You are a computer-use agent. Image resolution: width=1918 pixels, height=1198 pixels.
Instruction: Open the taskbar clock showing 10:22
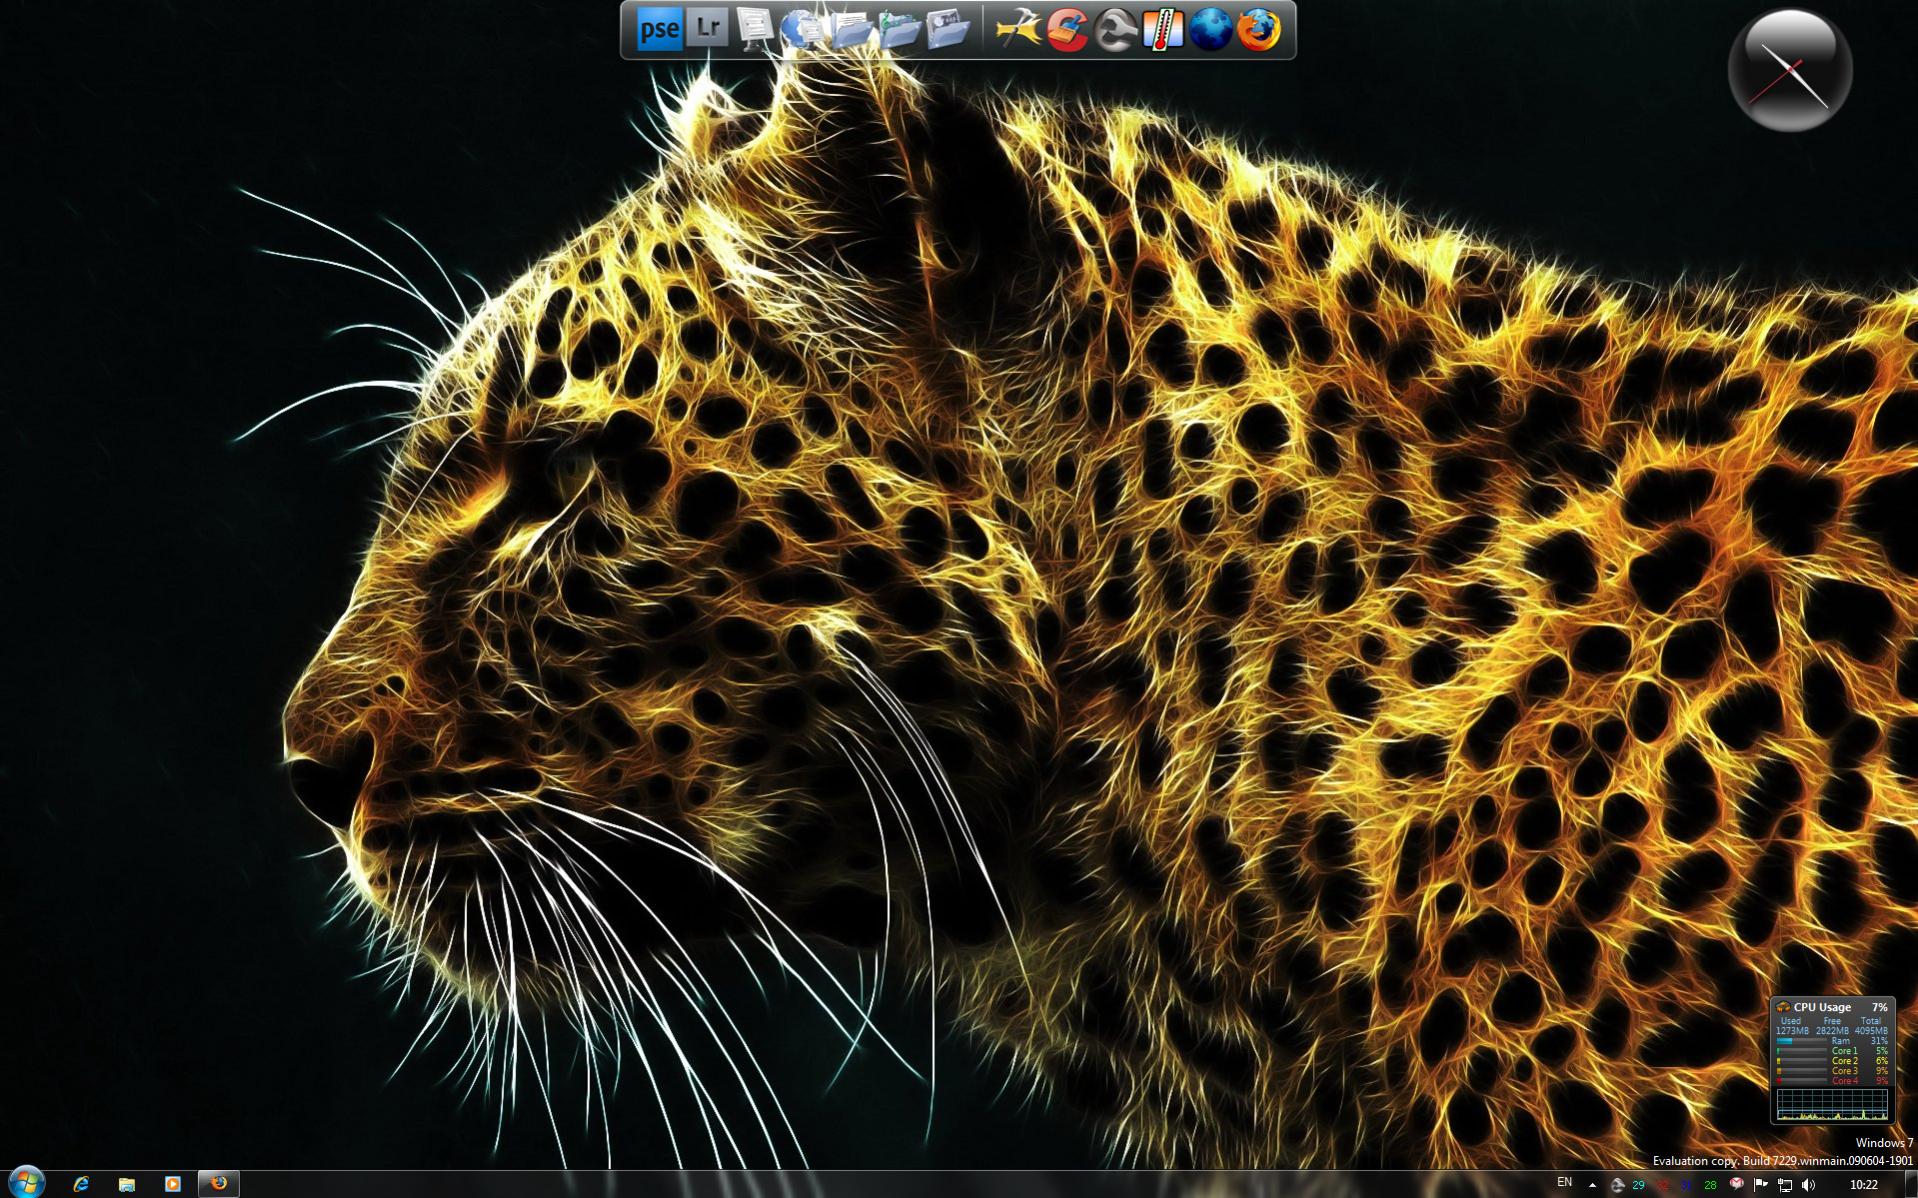pos(1863,1185)
